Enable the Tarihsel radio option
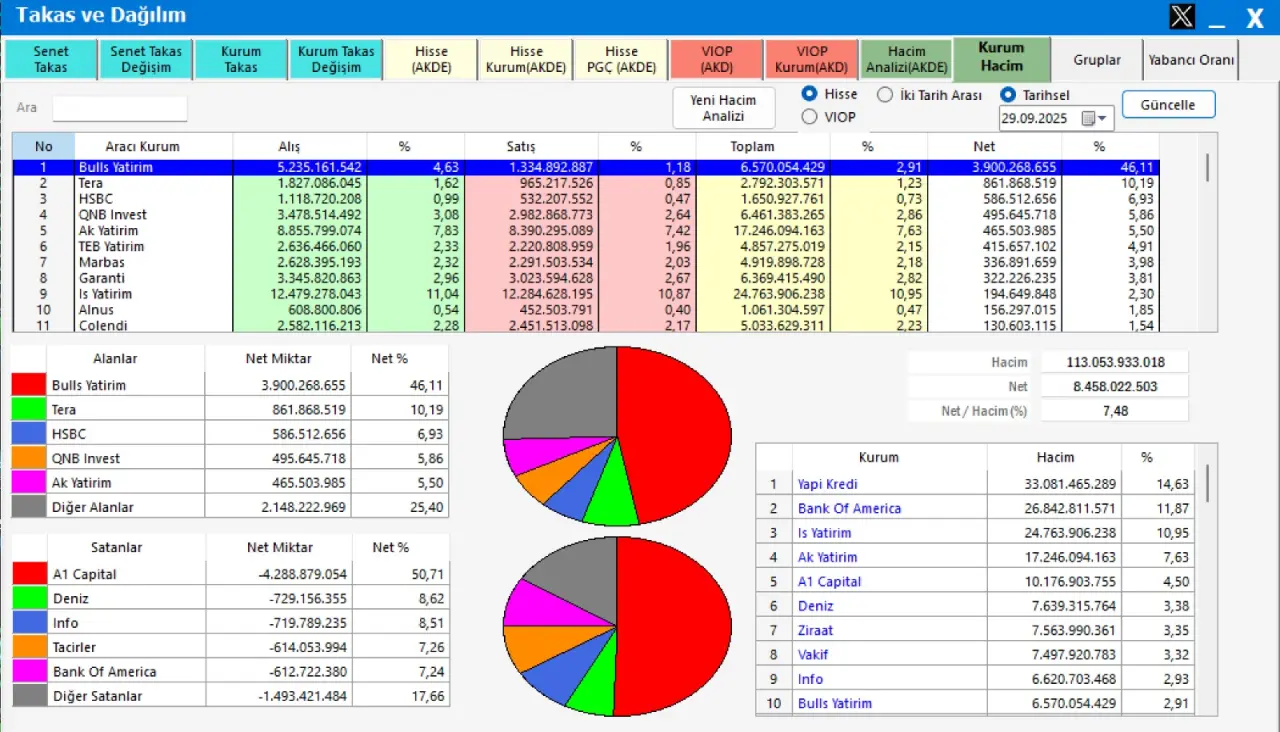Viewport: 1280px width, 732px height. [x=1008, y=95]
